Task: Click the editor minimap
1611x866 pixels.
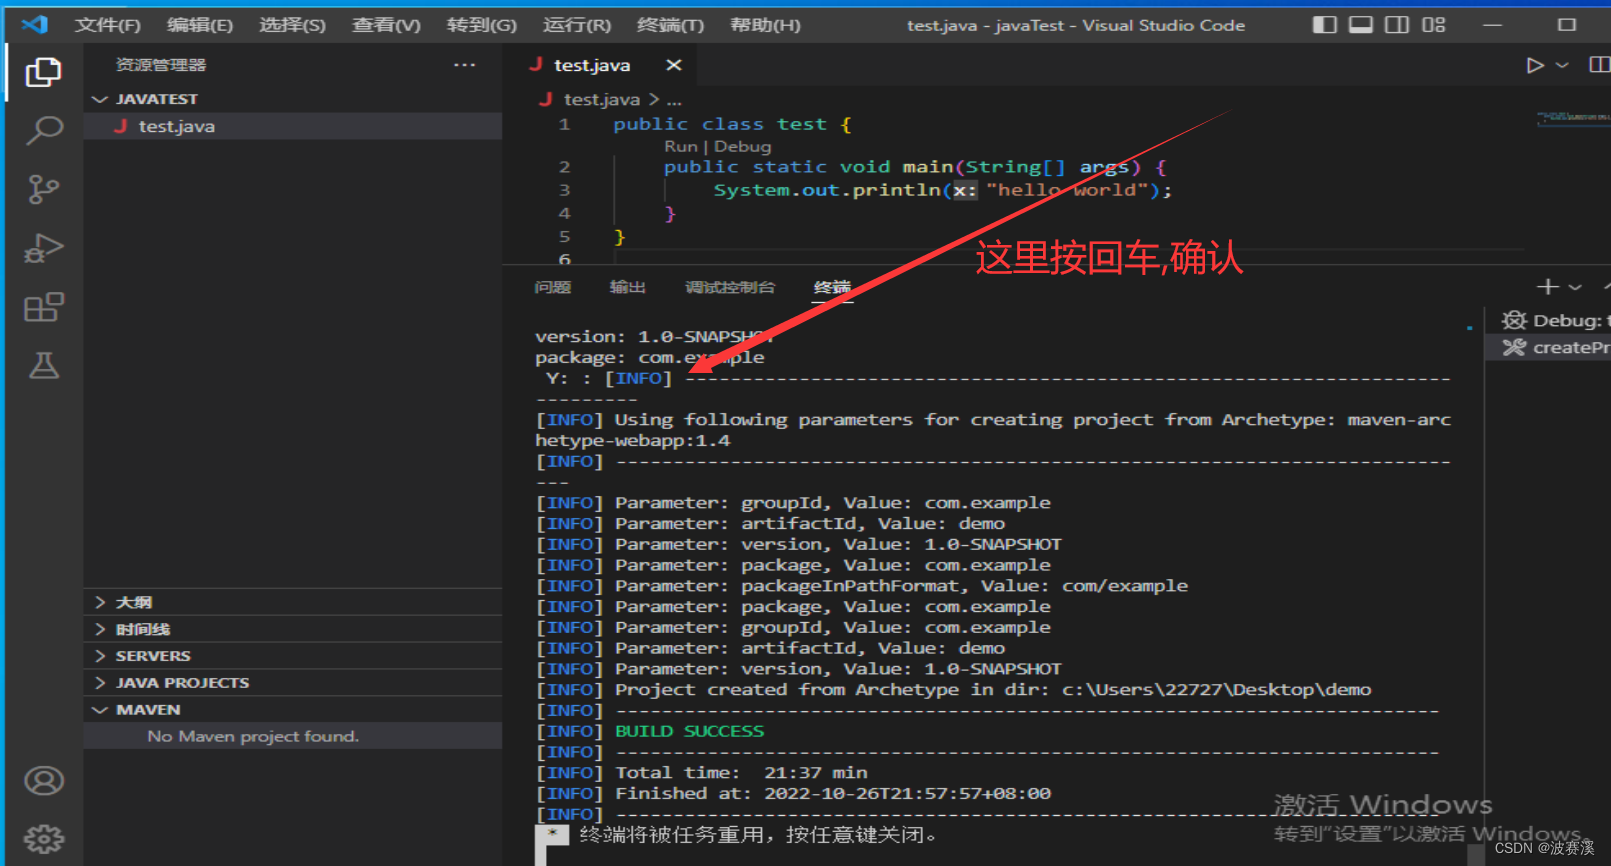Action: (1573, 118)
